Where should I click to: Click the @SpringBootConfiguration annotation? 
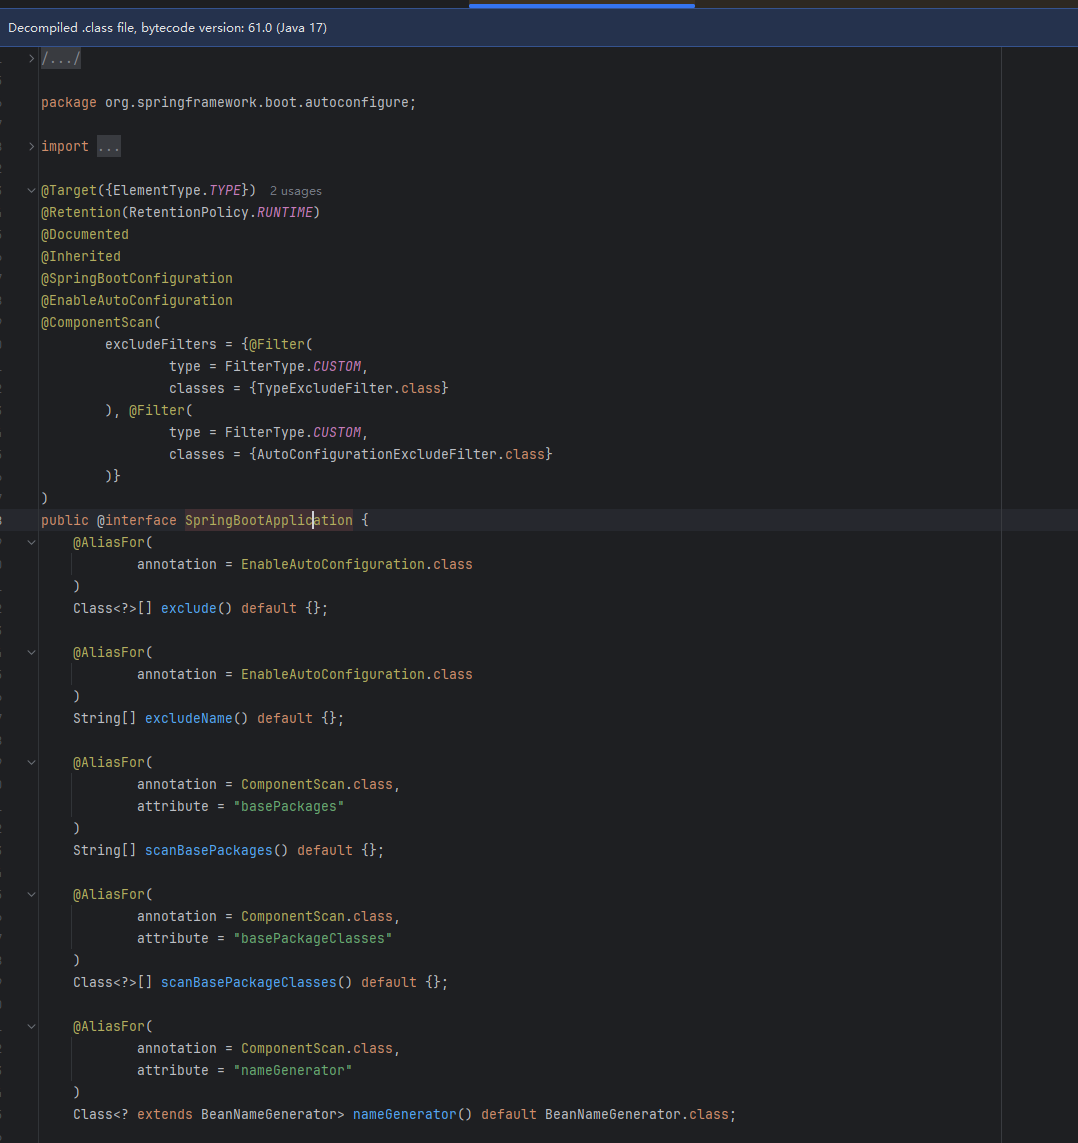[x=137, y=278]
